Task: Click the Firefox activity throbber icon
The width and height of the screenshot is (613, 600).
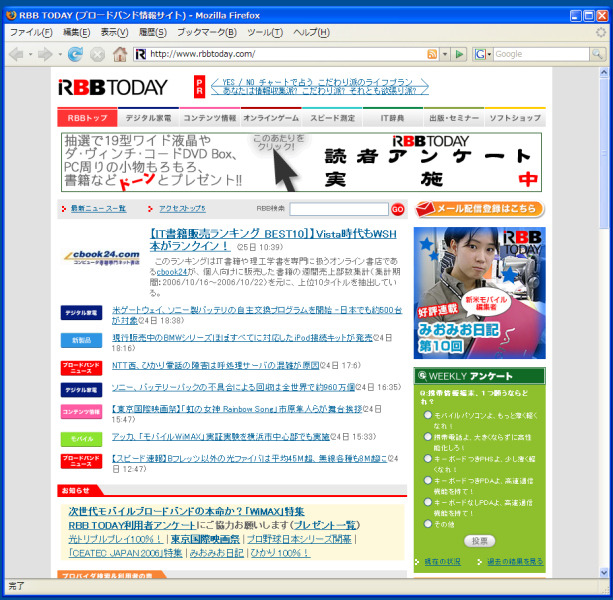Action: (601, 32)
